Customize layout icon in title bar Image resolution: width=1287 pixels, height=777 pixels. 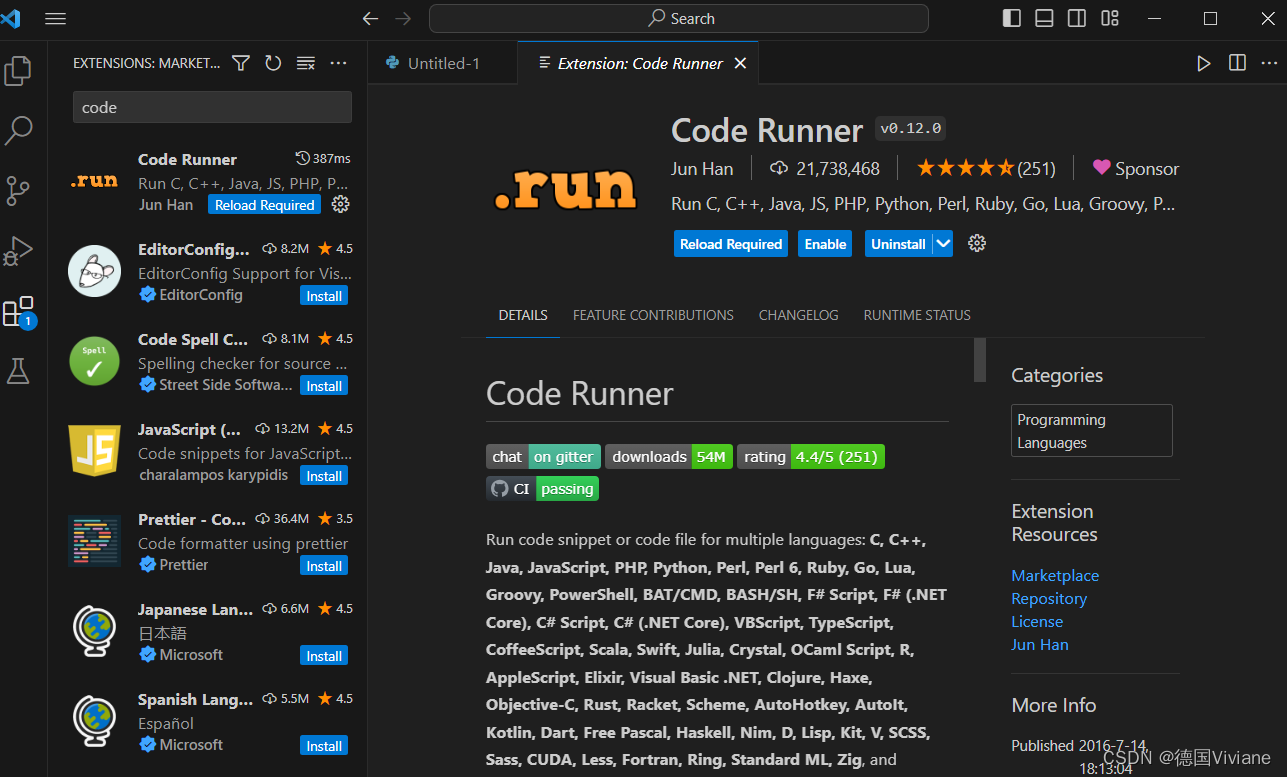pos(1110,18)
